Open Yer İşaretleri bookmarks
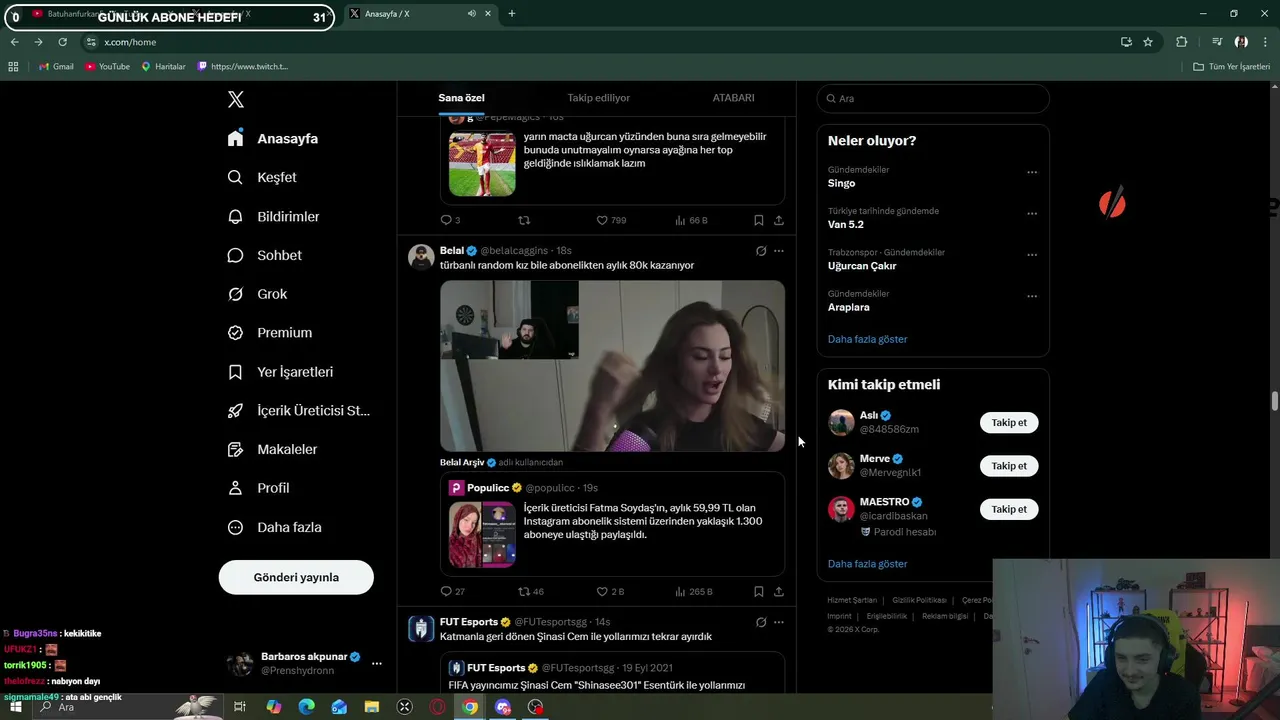This screenshot has width=1280, height=720. coord(280,371)
